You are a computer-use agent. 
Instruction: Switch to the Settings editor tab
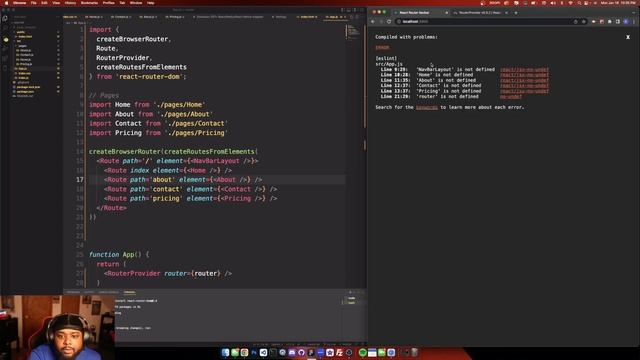[x=281, y=17]
